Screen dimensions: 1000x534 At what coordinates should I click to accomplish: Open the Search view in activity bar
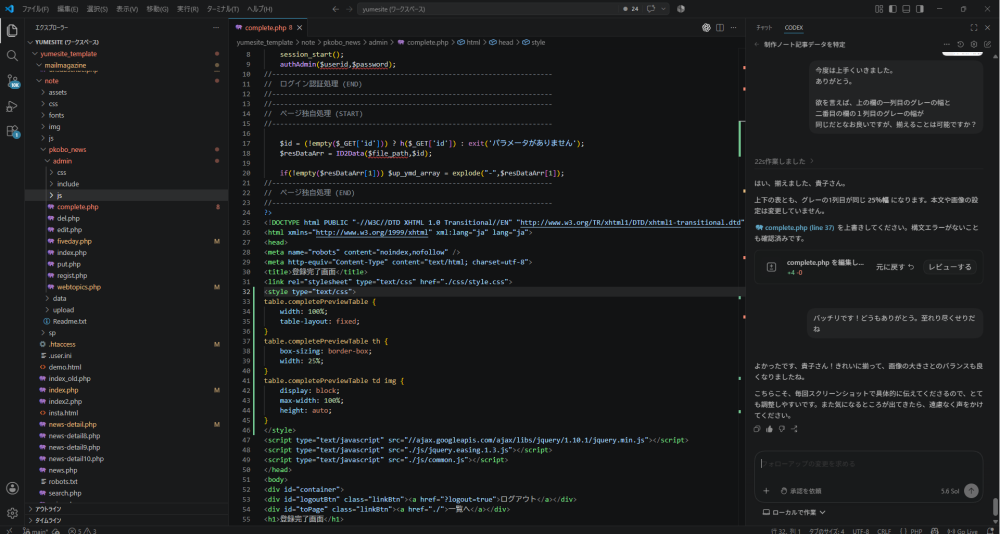pos(12,56)
